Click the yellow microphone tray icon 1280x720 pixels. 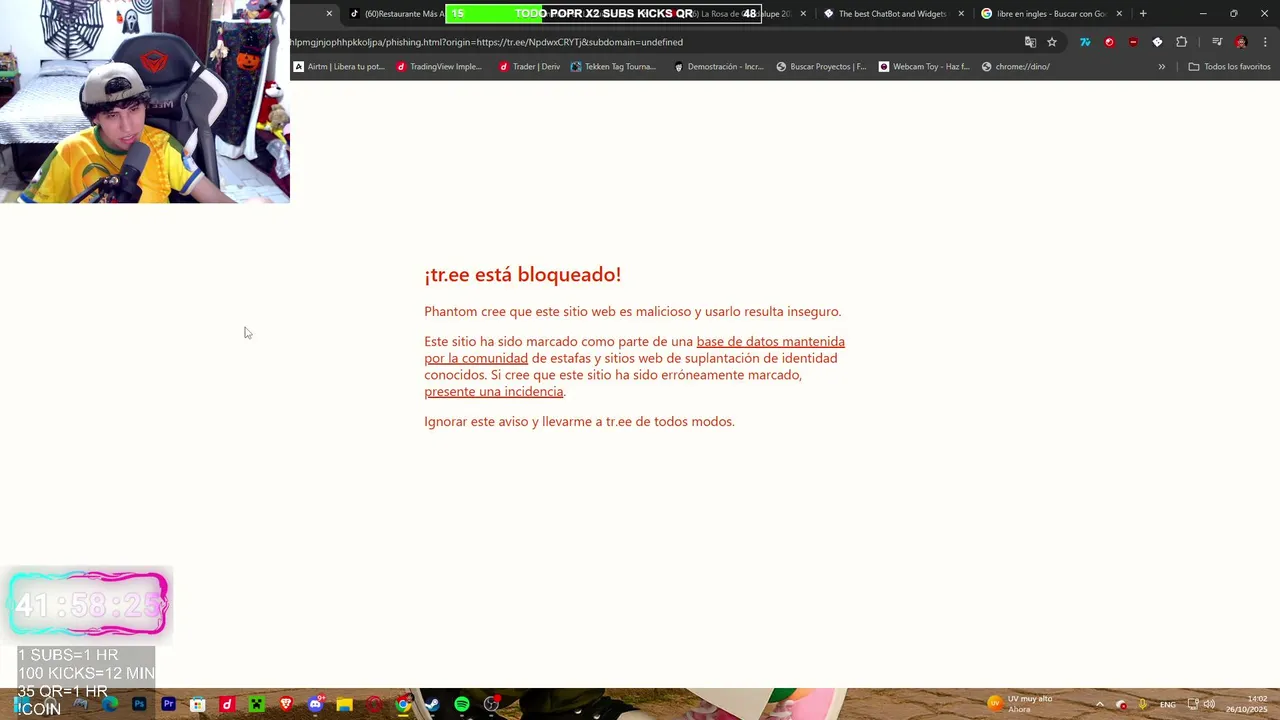(x=1143, y=704)
